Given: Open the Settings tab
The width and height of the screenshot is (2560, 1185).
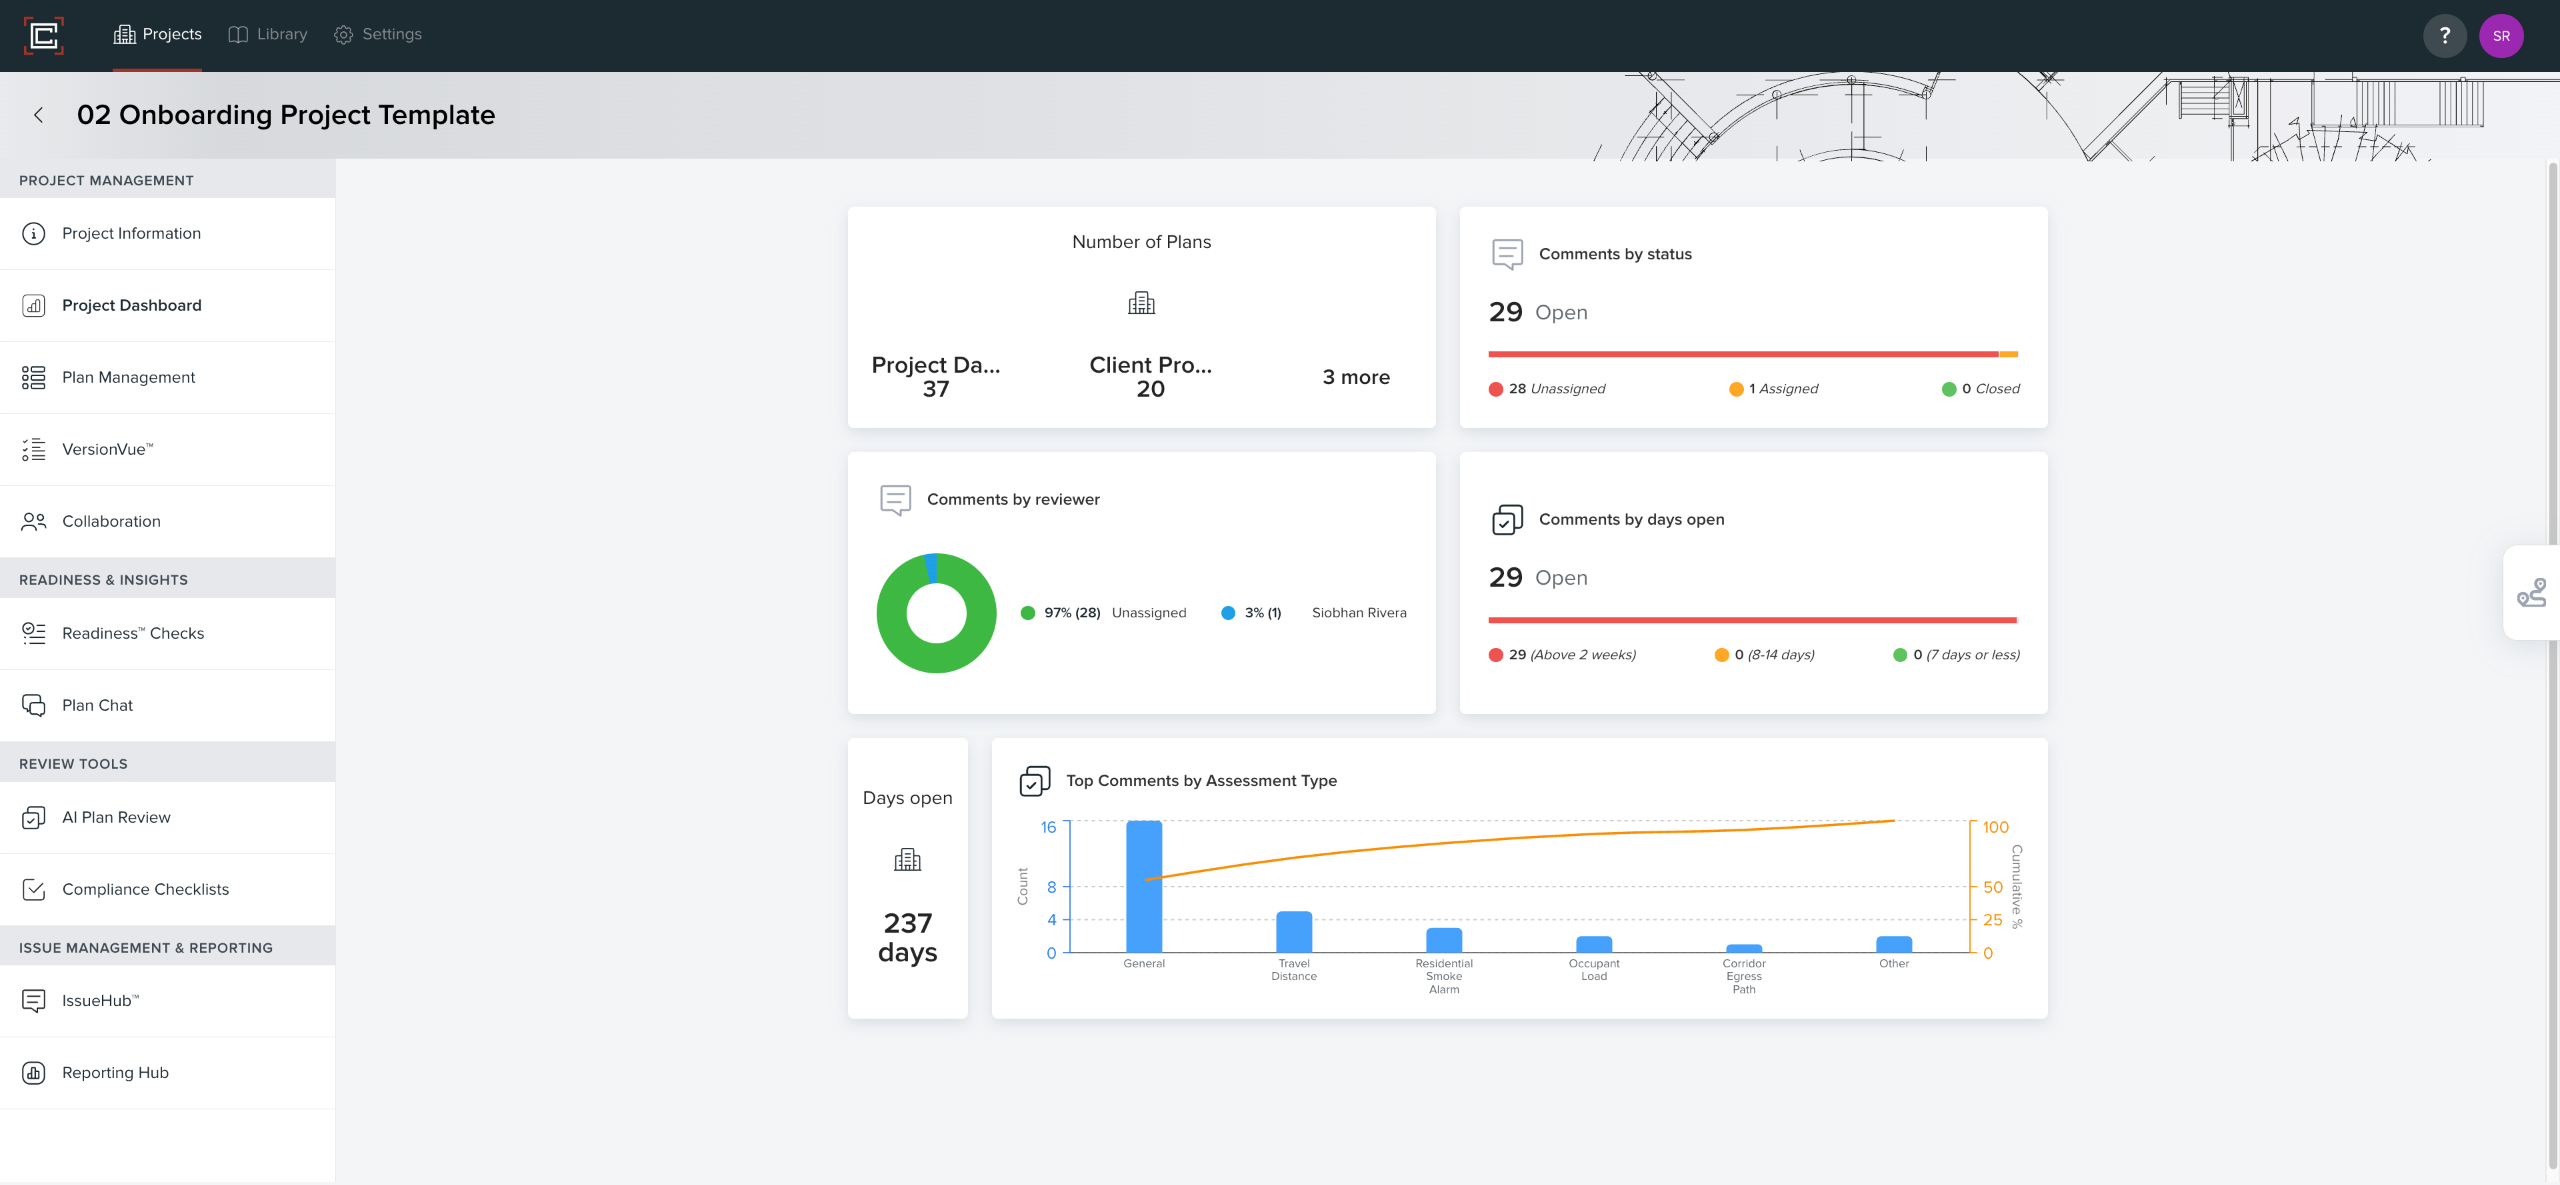Looking at the screenshot, I should click(378, 34).
